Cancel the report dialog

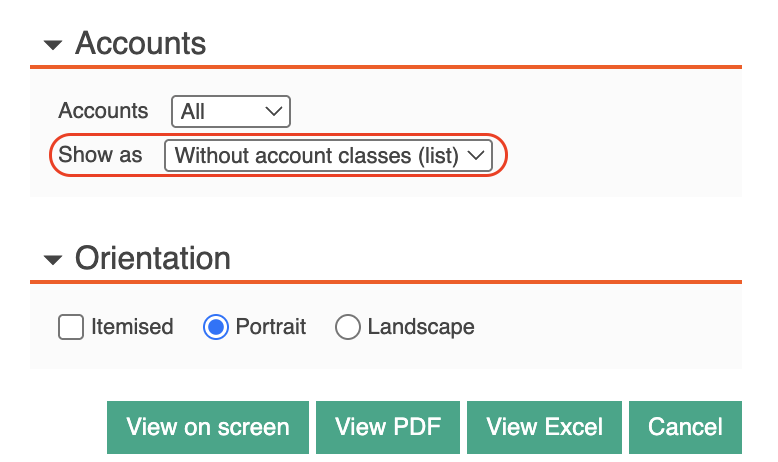click(685, 427)
